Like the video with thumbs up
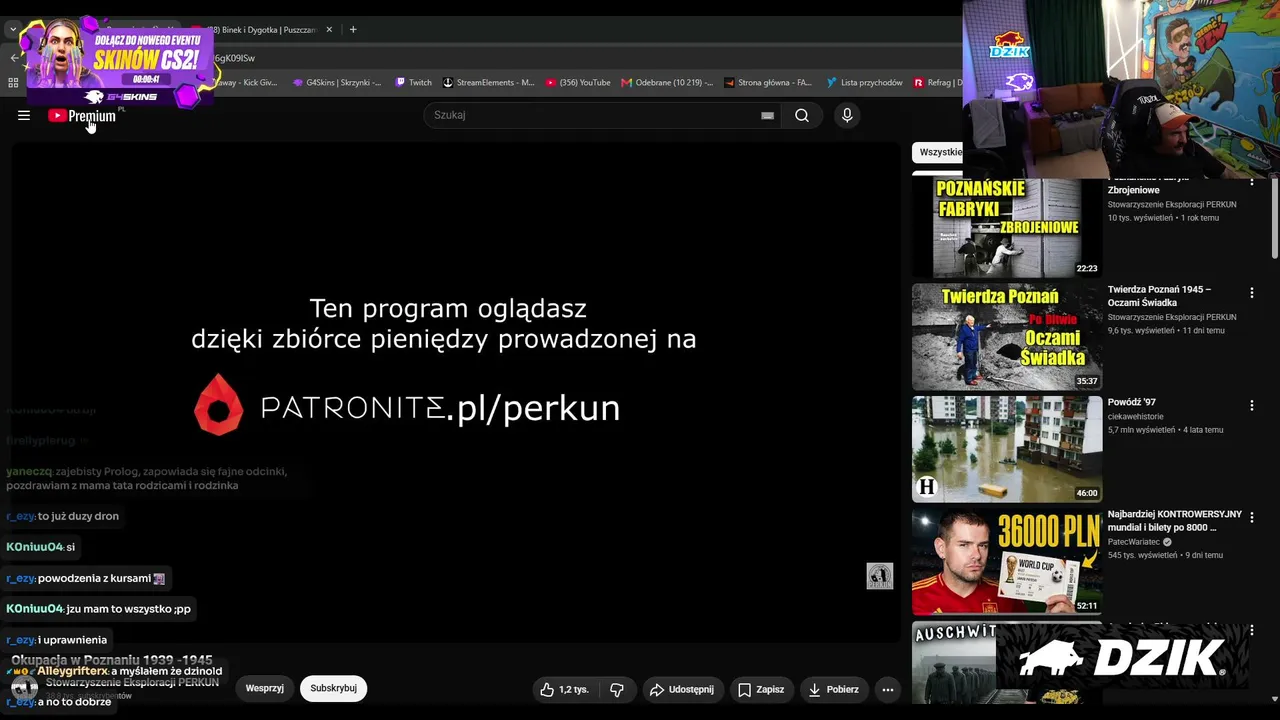This screenshot has width=1280, height=720. (x=564, y=689)
